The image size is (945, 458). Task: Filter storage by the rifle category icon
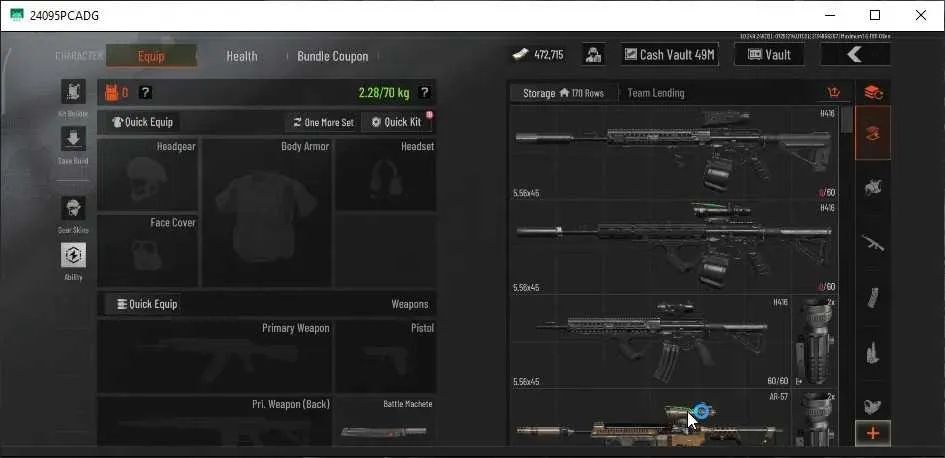(873, 243)
